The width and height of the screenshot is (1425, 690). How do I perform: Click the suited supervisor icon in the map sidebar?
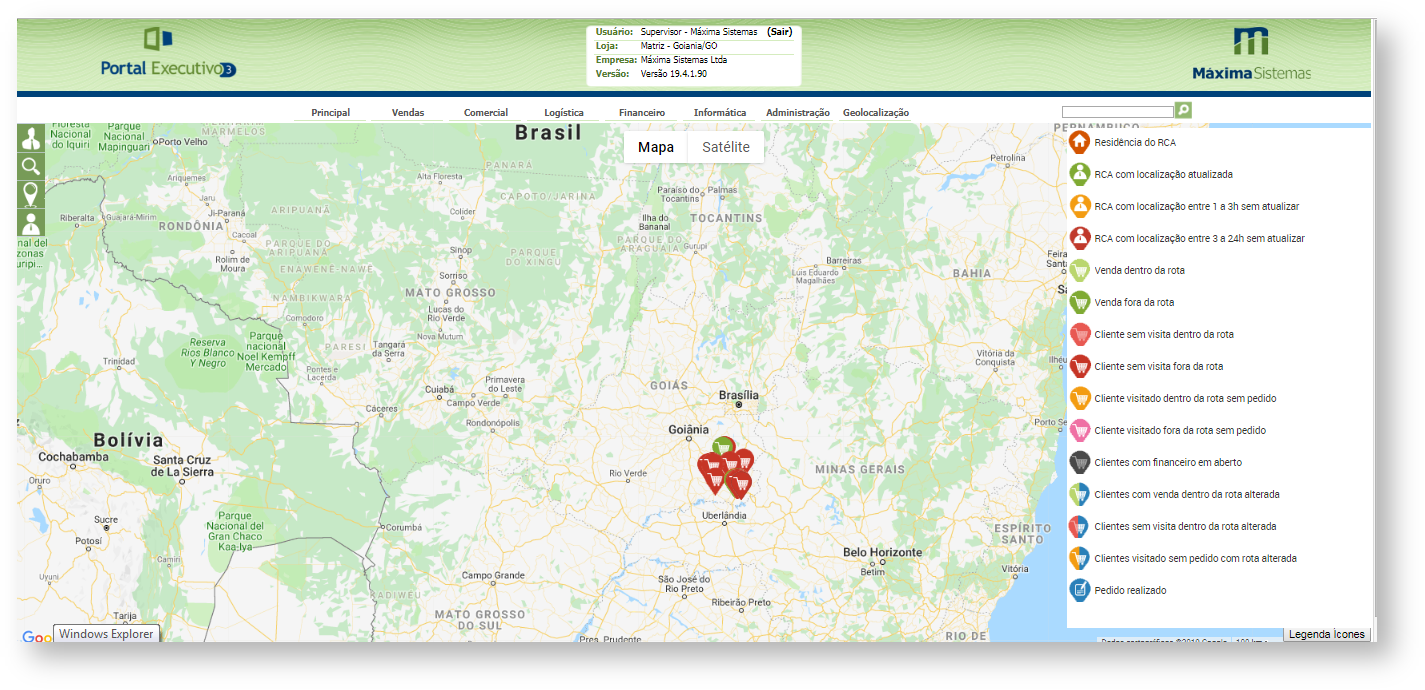(x=31, y=138)
